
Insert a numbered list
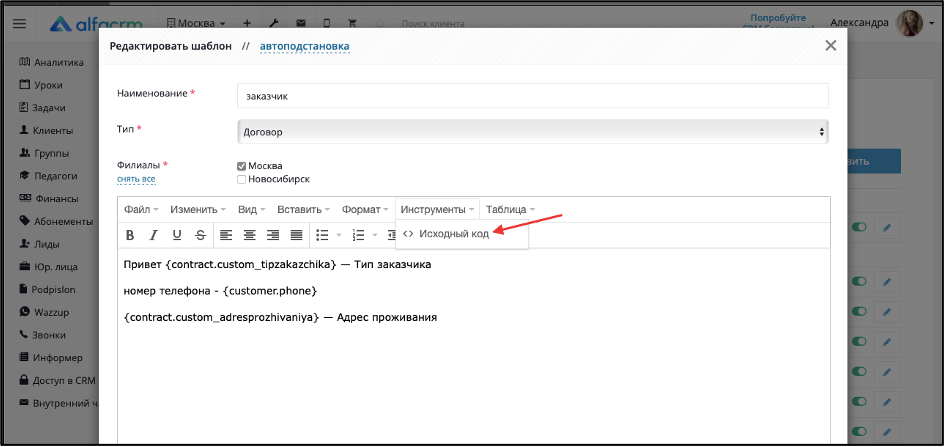(x=359, y=236)
